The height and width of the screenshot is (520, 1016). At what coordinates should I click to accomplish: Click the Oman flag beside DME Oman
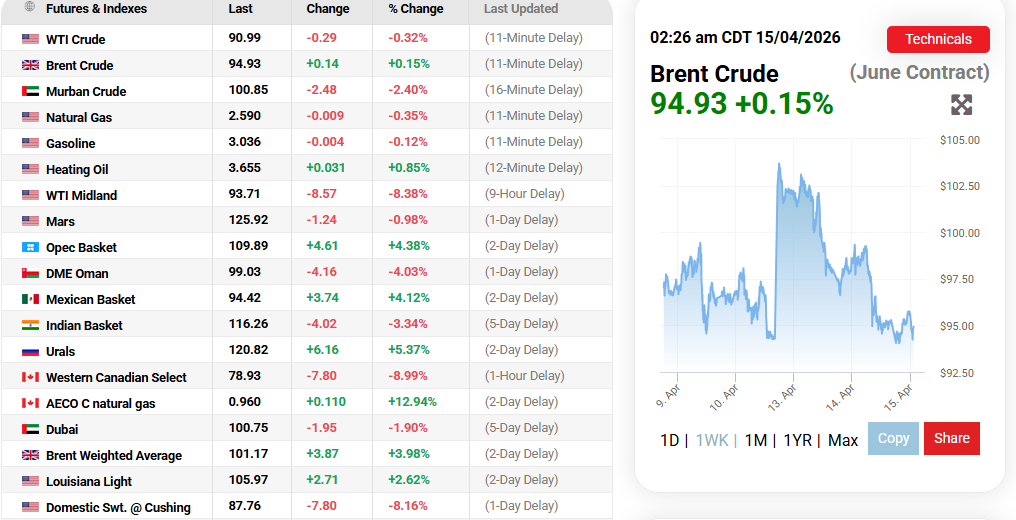tap(30, 273)
